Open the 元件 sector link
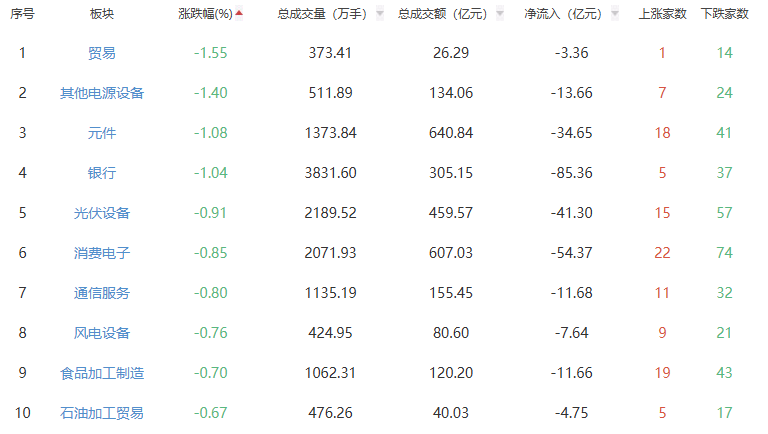 [102, 133]
